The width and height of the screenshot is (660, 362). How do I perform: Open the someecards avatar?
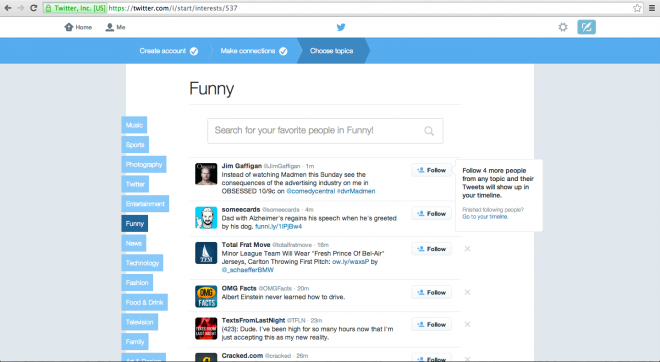[x=206, y=218]
